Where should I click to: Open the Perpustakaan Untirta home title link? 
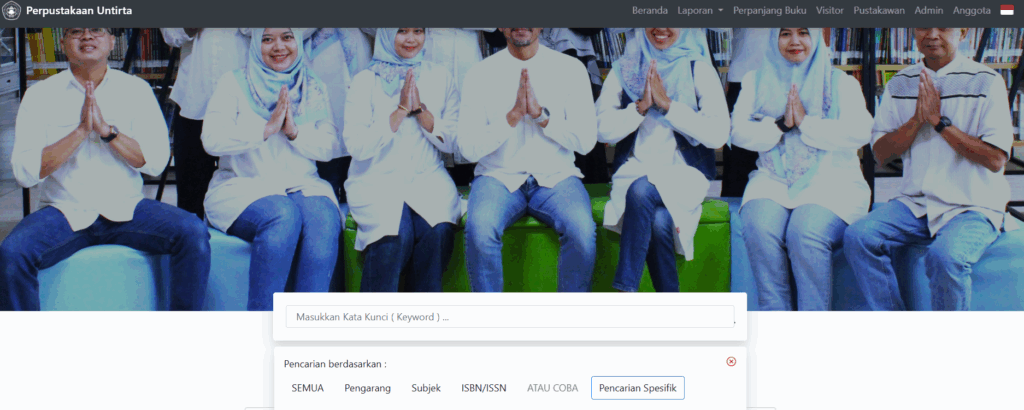(79, 10)
